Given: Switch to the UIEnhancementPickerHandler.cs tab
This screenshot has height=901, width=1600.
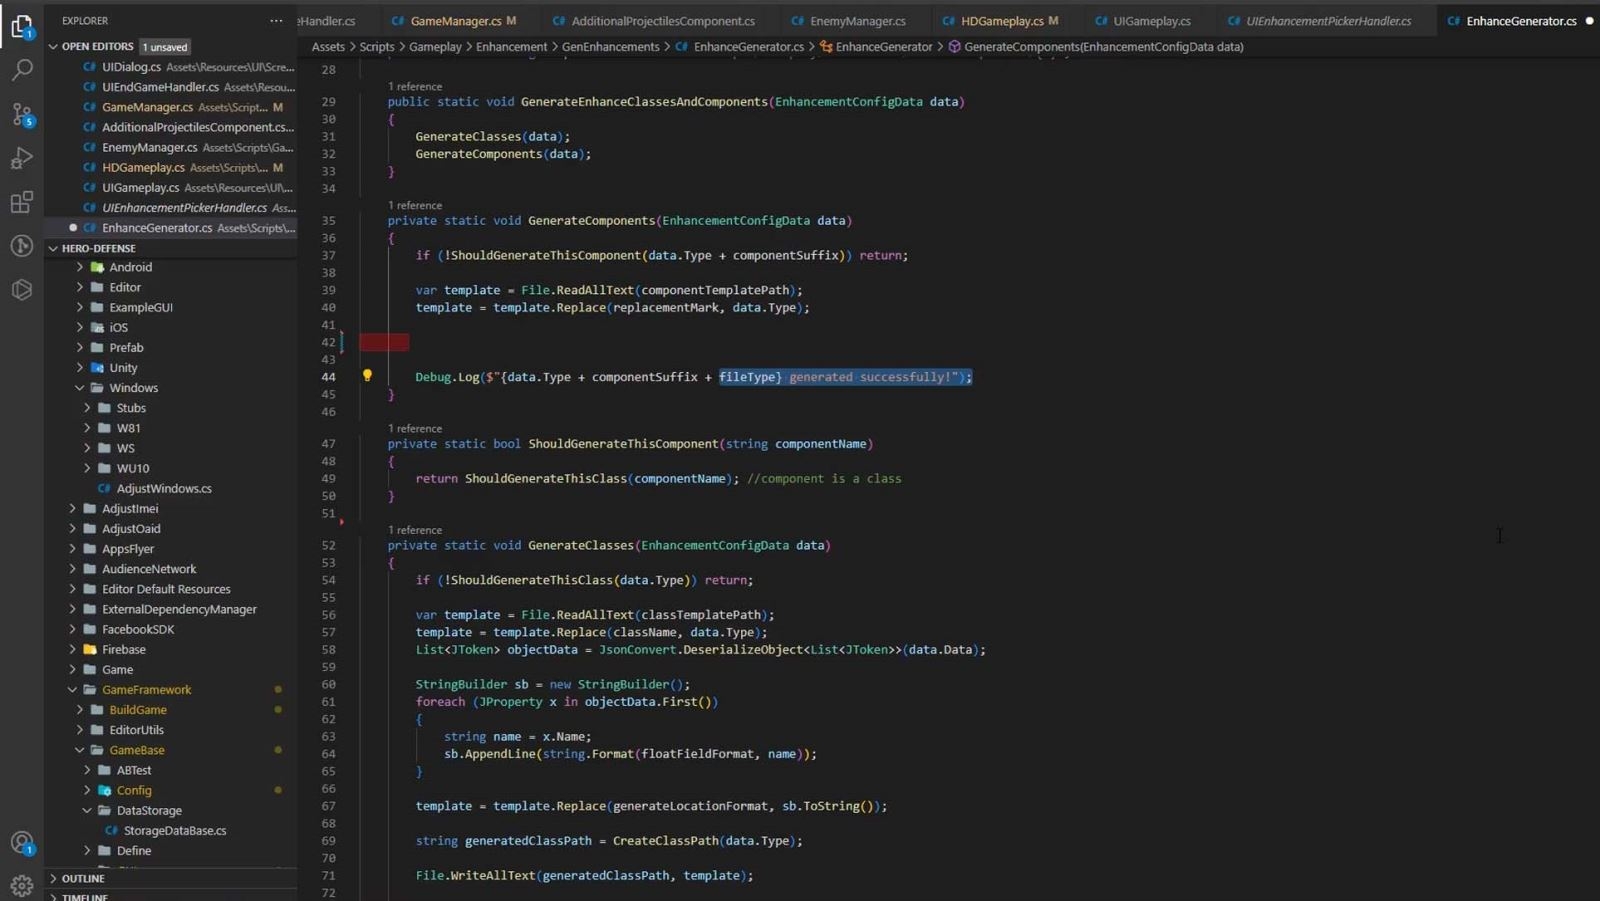Looking at the screenshot, I should [x=1328, y=20].
